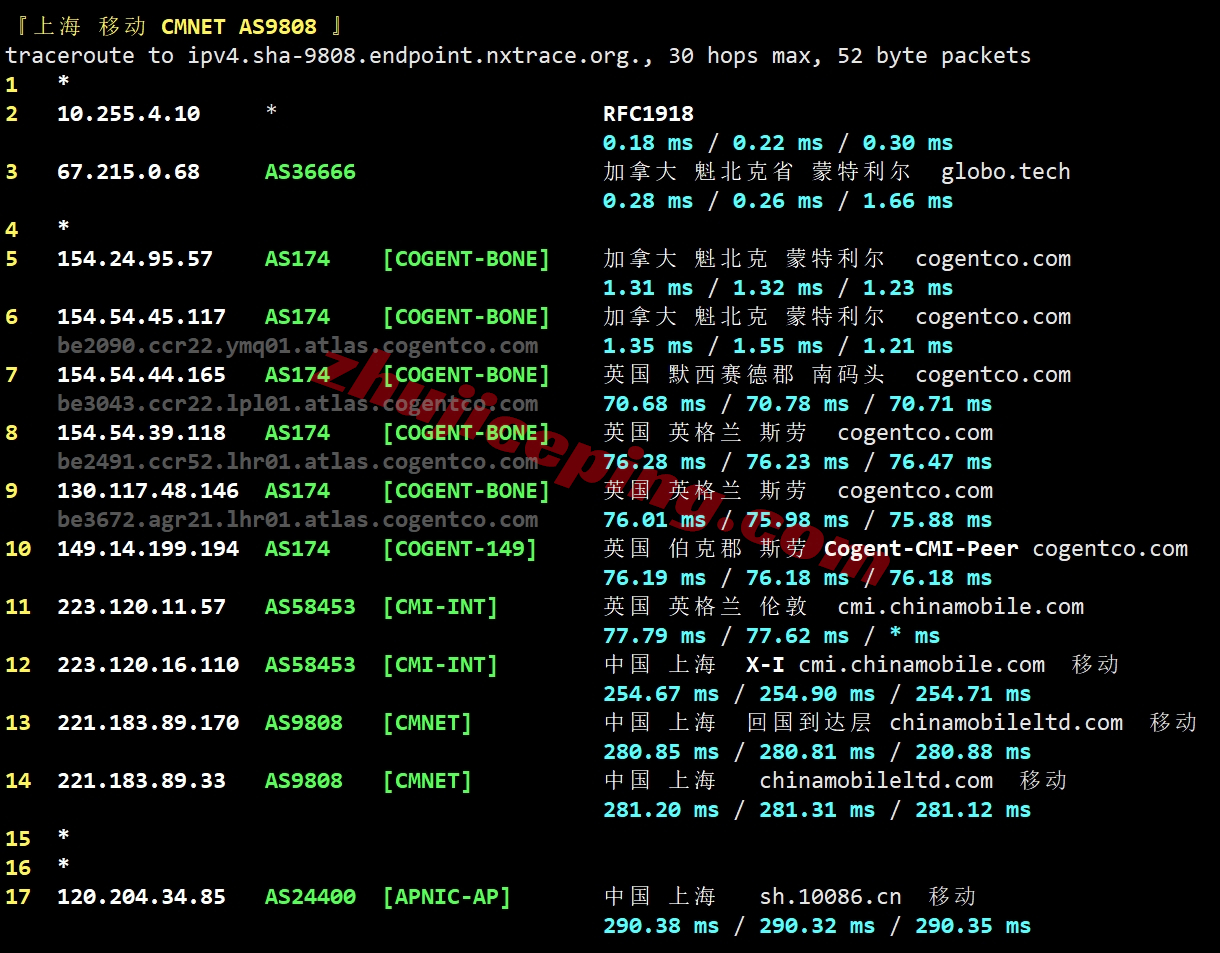Select IP address 67.215.0.68
Image resolution: width=1220 pixels, height=953 pixels.
tap(128, 172)
